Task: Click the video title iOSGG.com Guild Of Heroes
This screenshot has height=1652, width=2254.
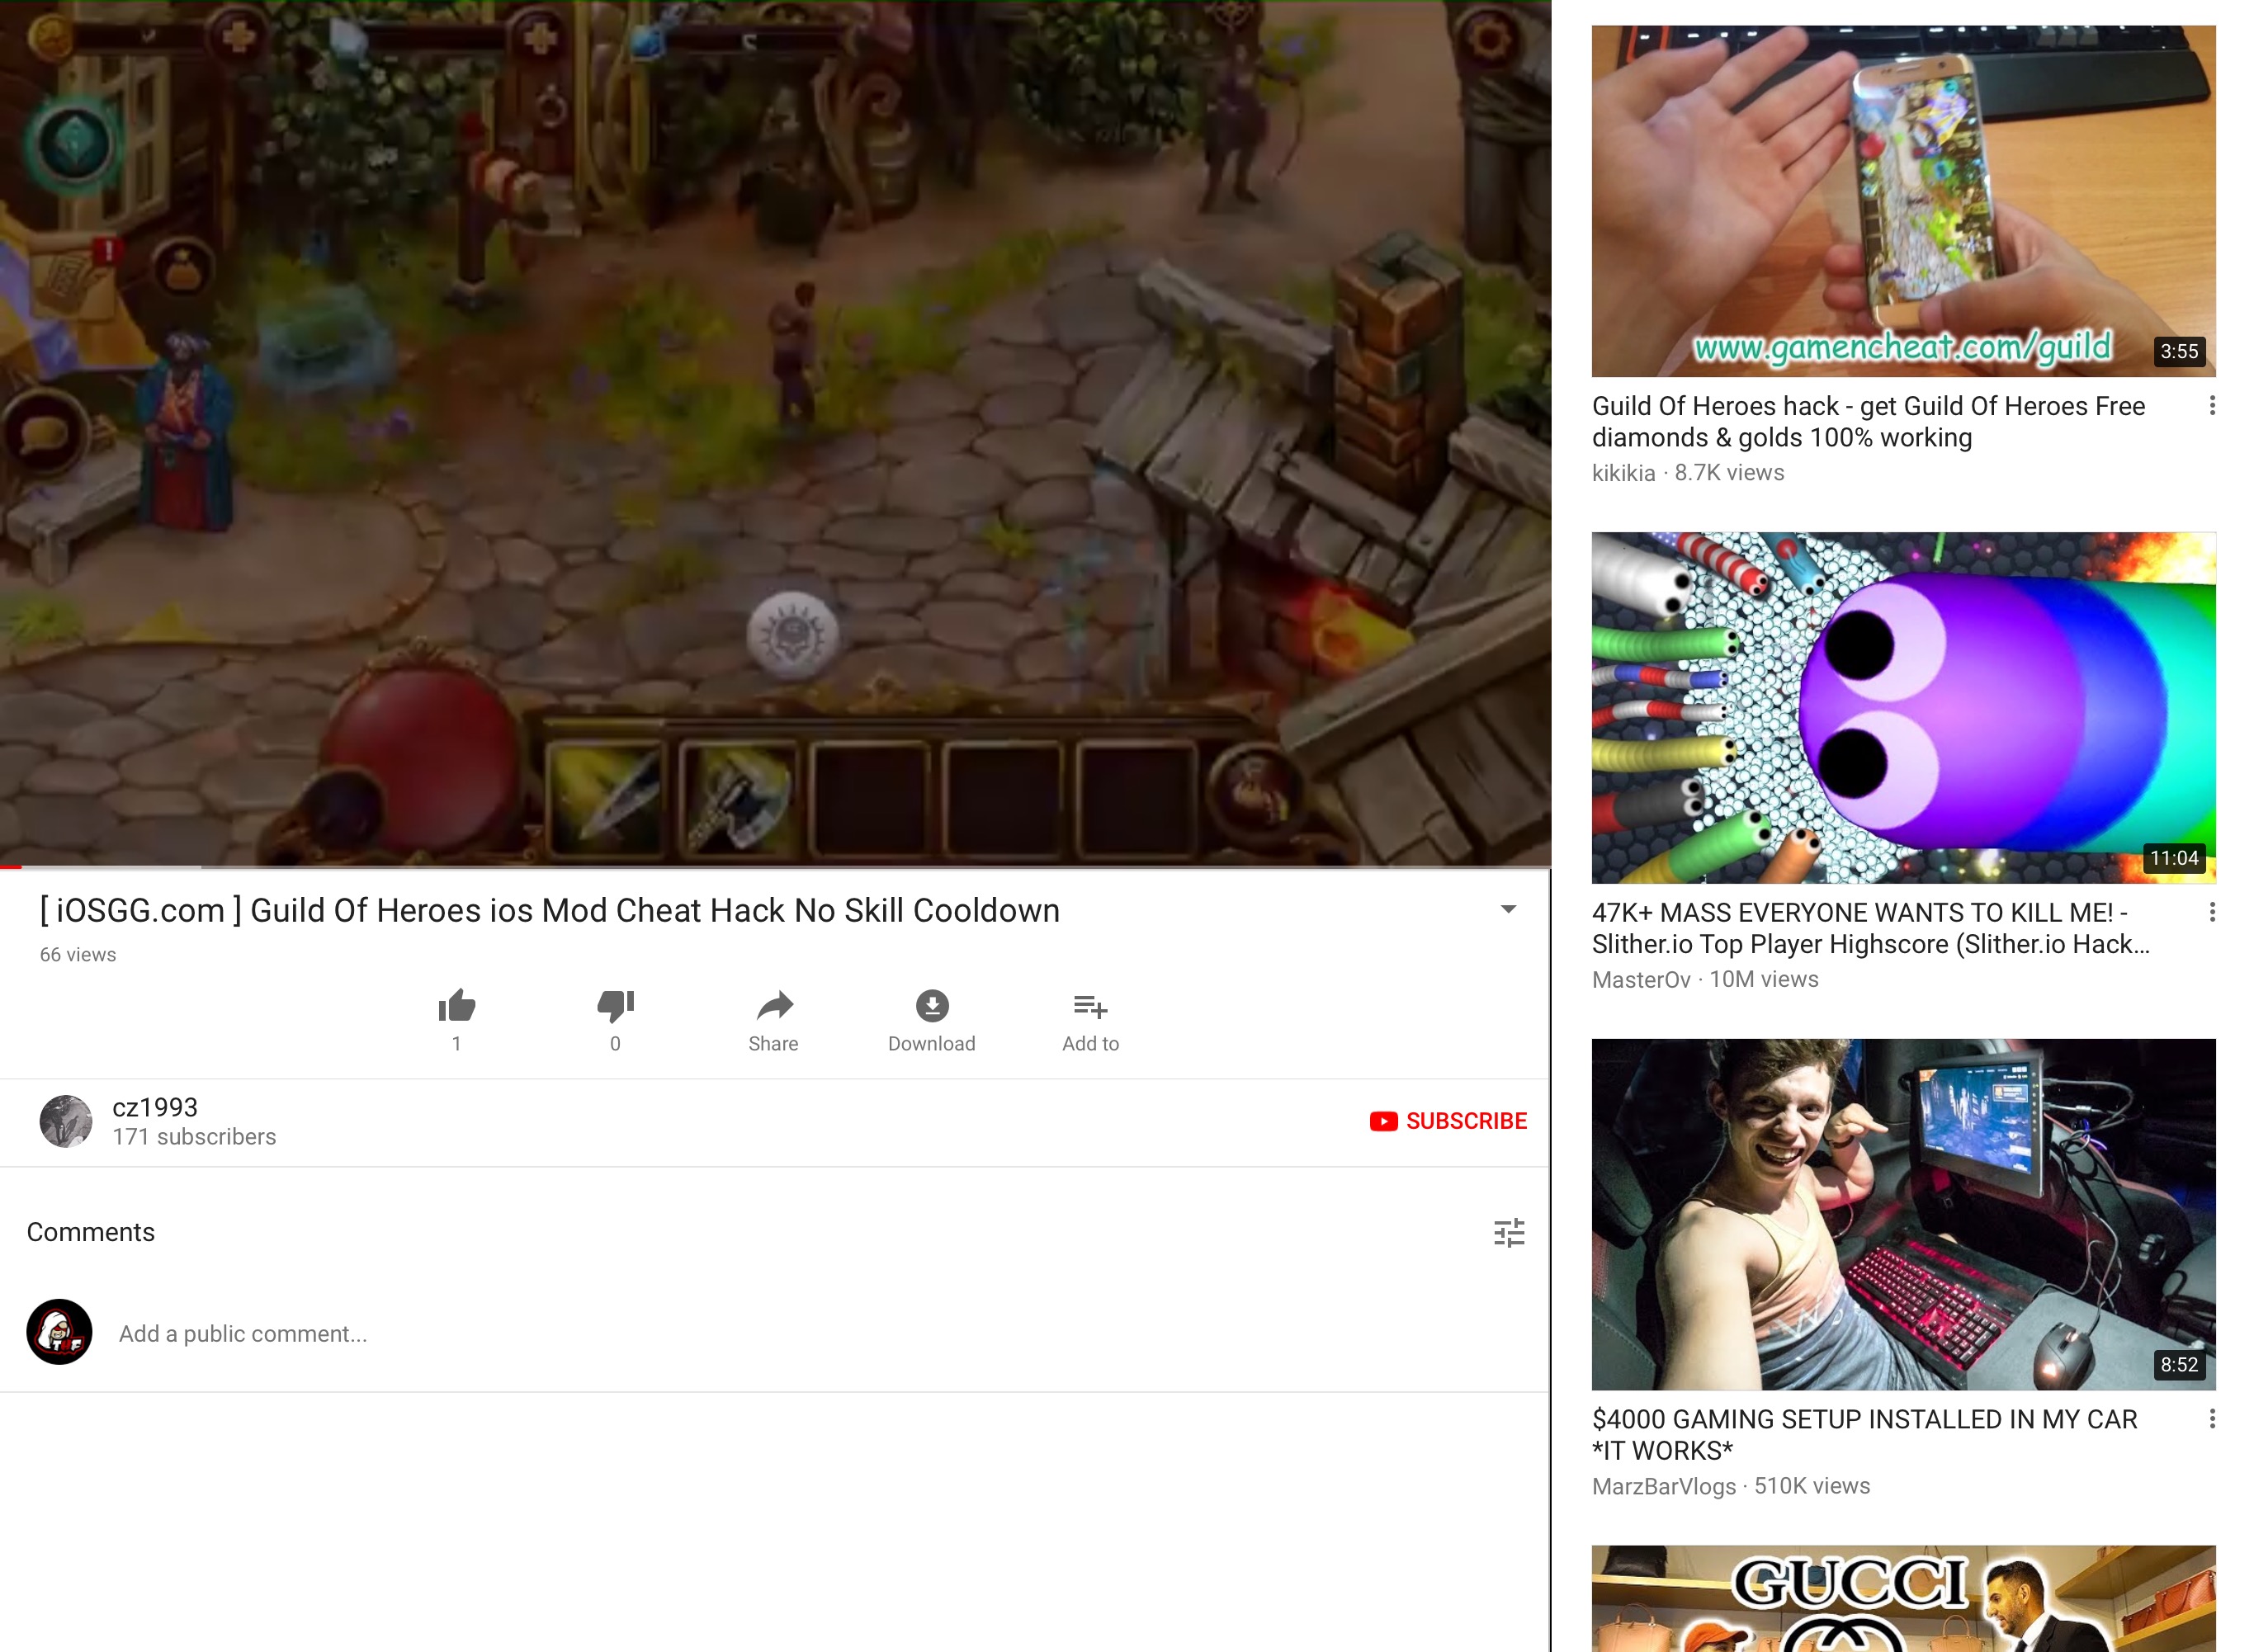Action: point(549,910)
